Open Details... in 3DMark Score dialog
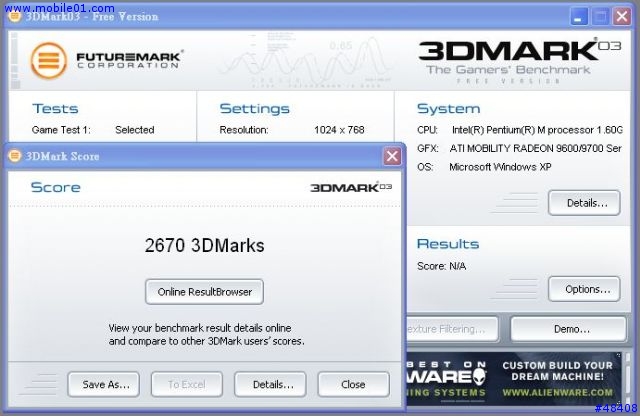This screenshot has width=640, height=416. point(270,384)
